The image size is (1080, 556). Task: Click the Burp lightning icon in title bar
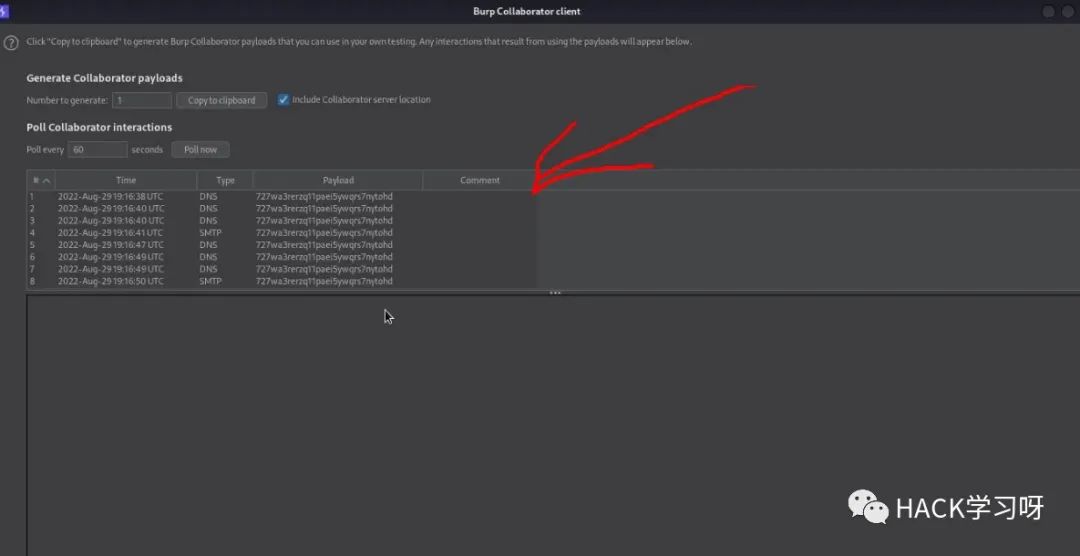(x=4, y=11)
